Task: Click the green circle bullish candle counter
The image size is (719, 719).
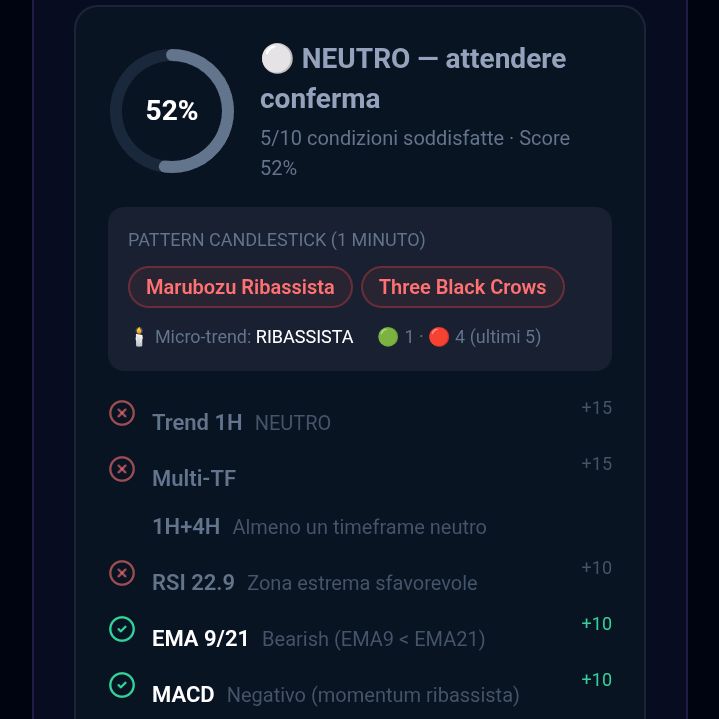Action: pyautogui.click(x=388, y=337)
